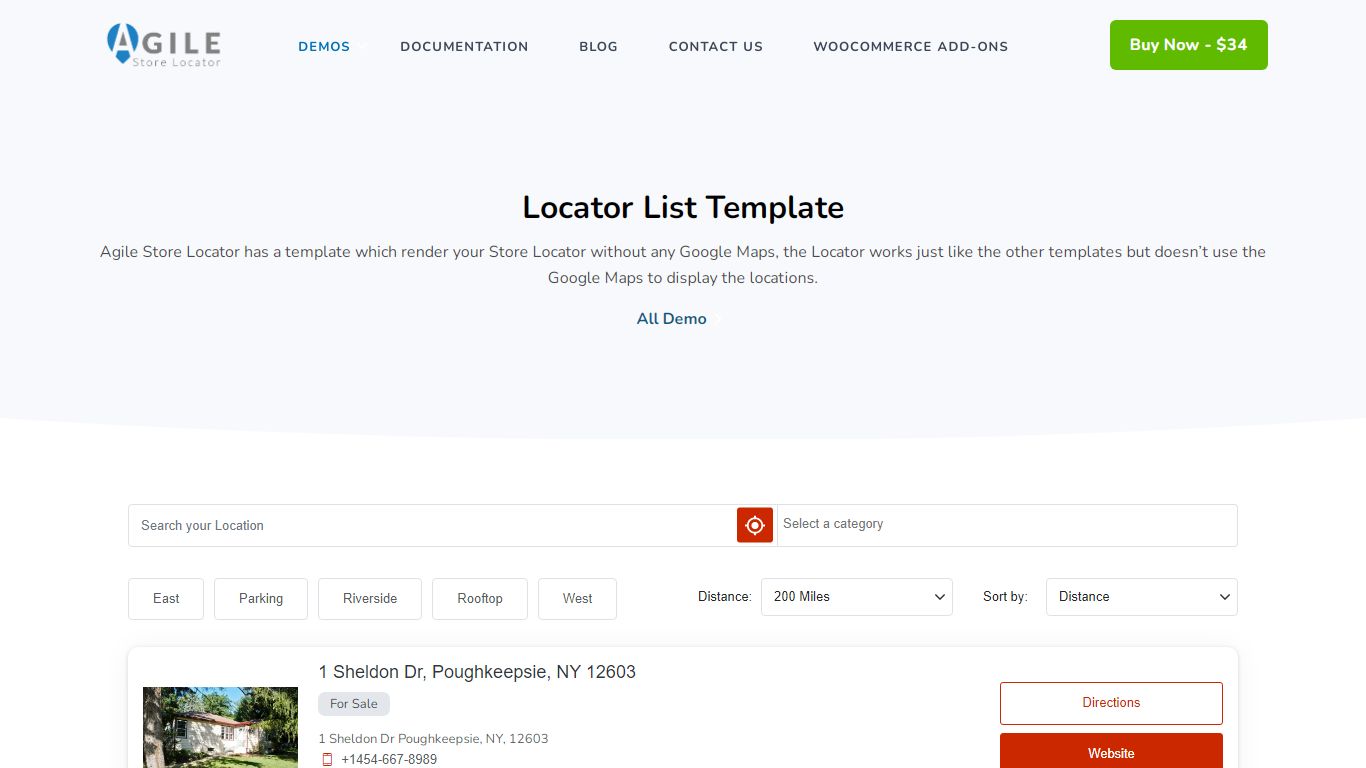
Task: Call phone number +1454-667-8989
Action: pyautogui.click(x=389, y=760)
